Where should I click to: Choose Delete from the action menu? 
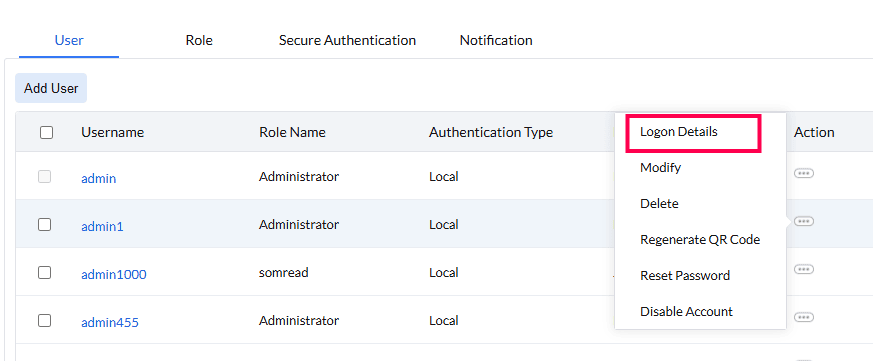[x=659, y=203]
